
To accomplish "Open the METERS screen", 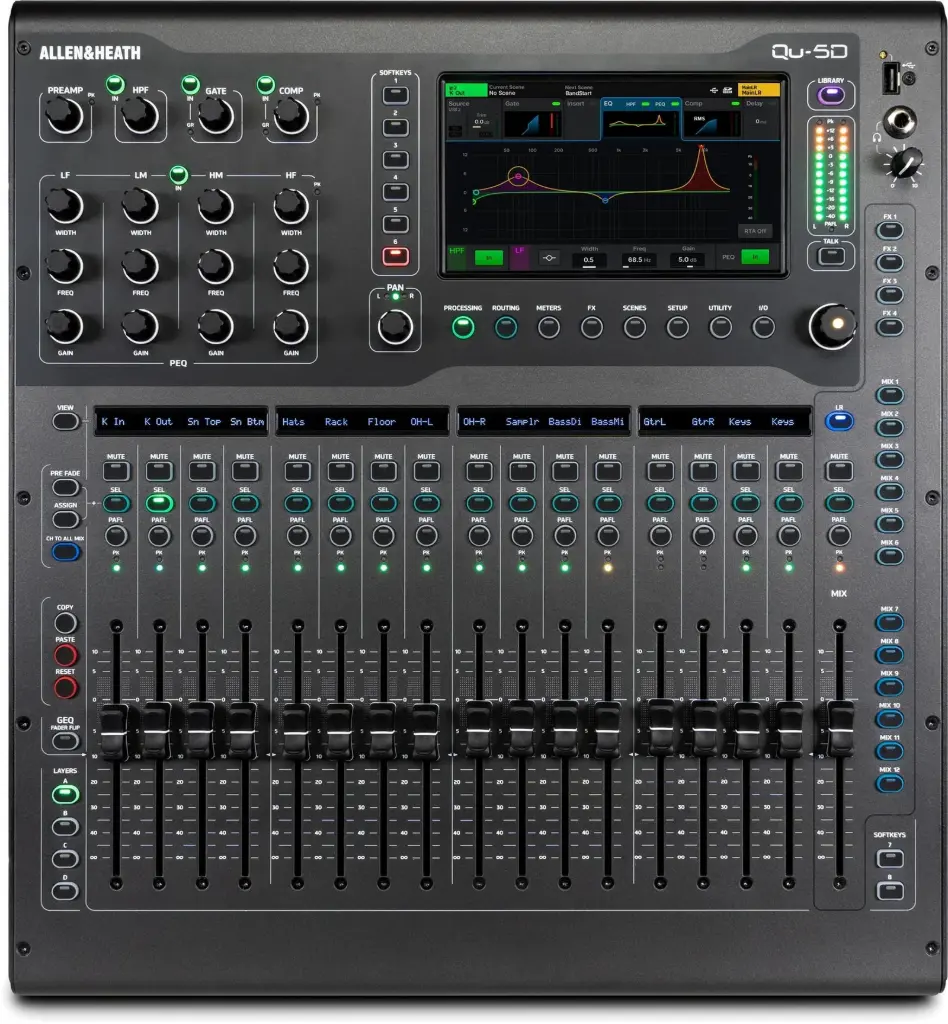I will (x=549, y=326).
